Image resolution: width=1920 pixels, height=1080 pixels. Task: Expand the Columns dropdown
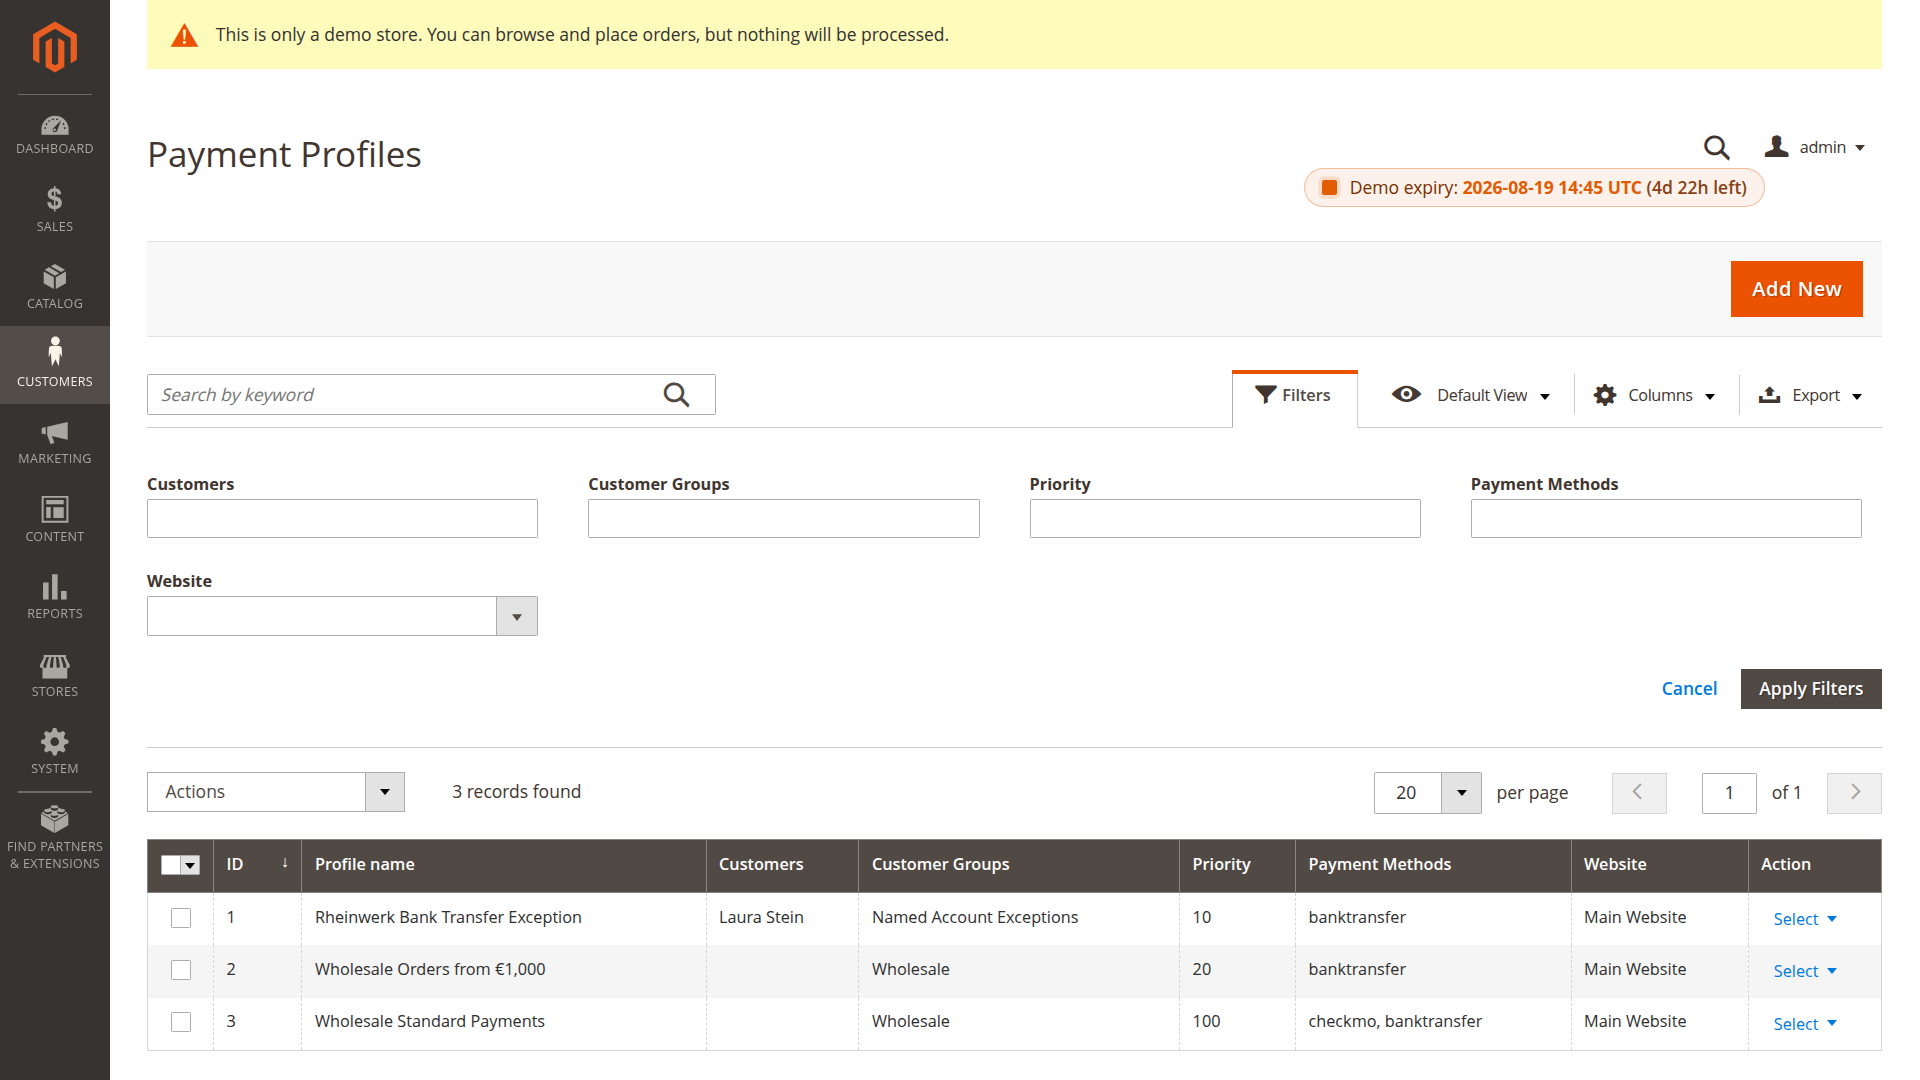tap(1655, 395)
